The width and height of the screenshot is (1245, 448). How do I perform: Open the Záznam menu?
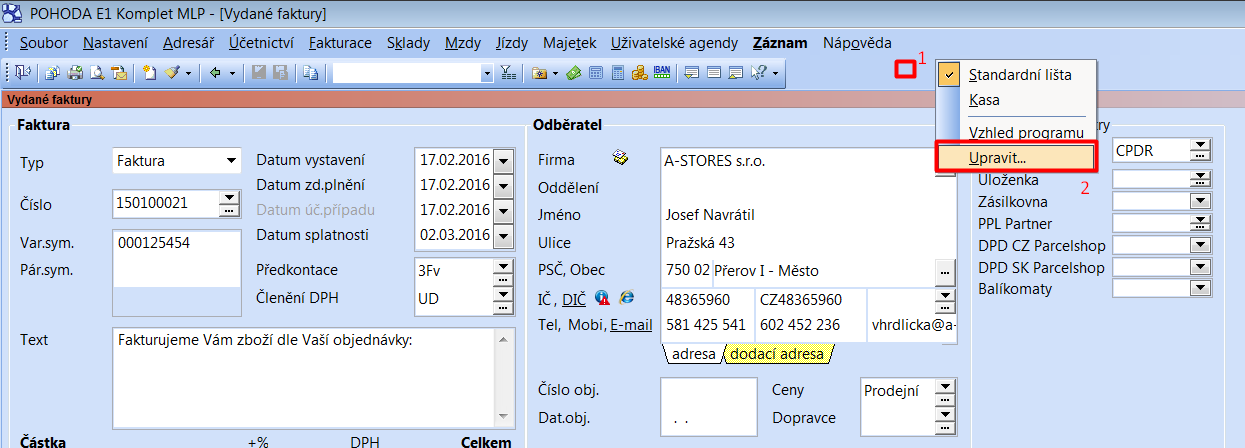pyautogui.click(x=780, y=43)
